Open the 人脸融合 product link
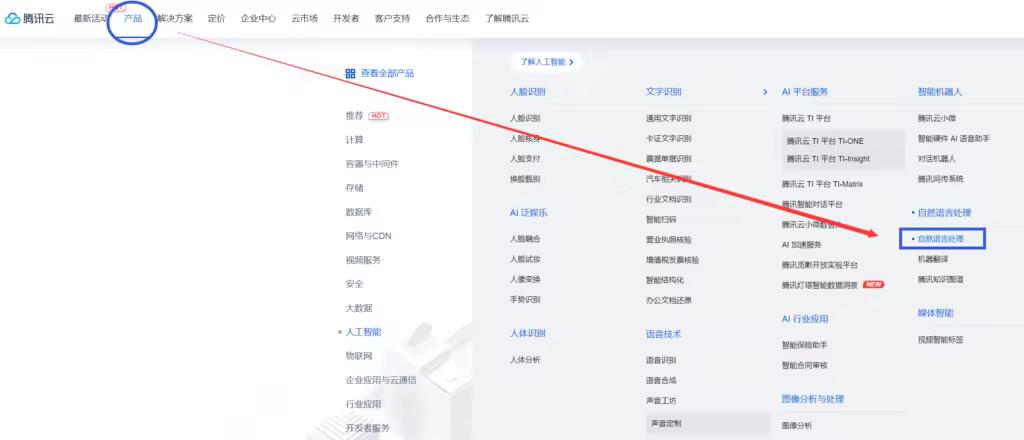This screenshot has height=440, width=1024. pyautogui.click(x=525, y=239)
